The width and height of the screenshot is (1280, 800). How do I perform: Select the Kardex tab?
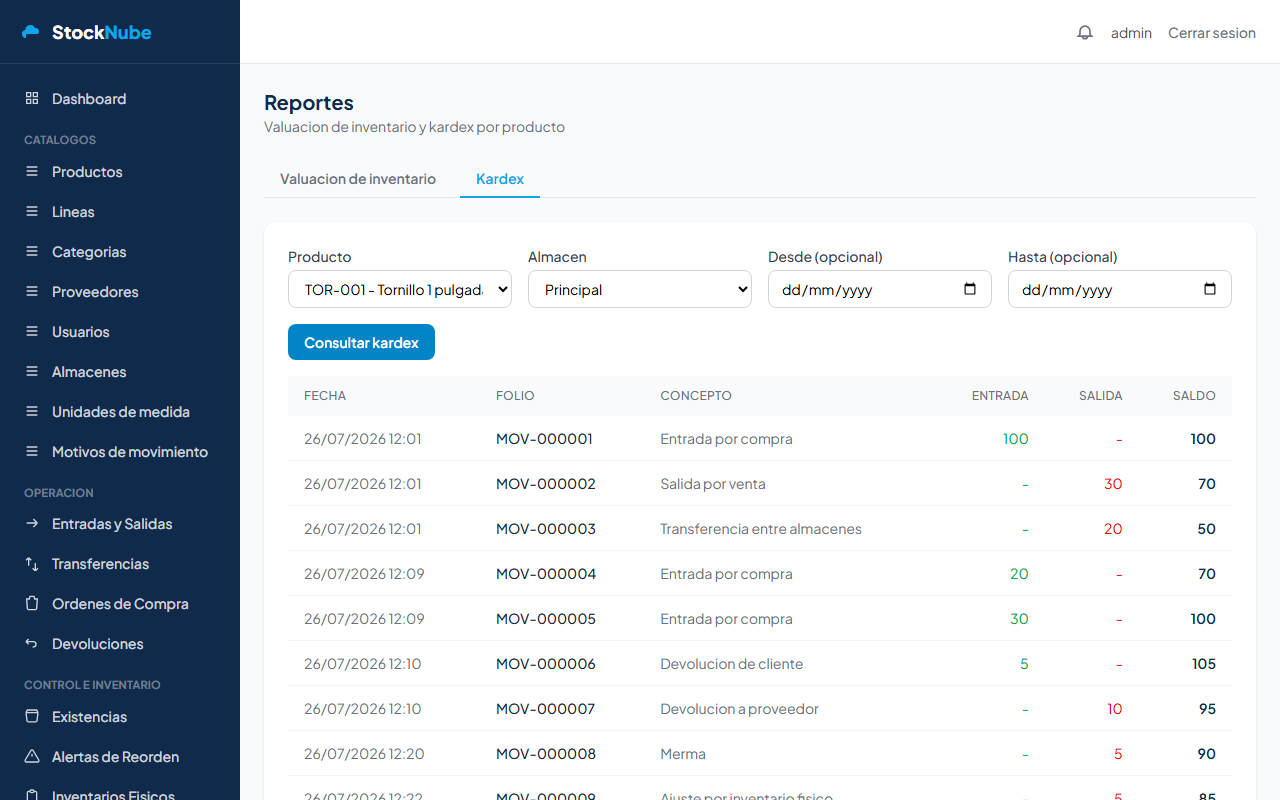tap(500, 179)
